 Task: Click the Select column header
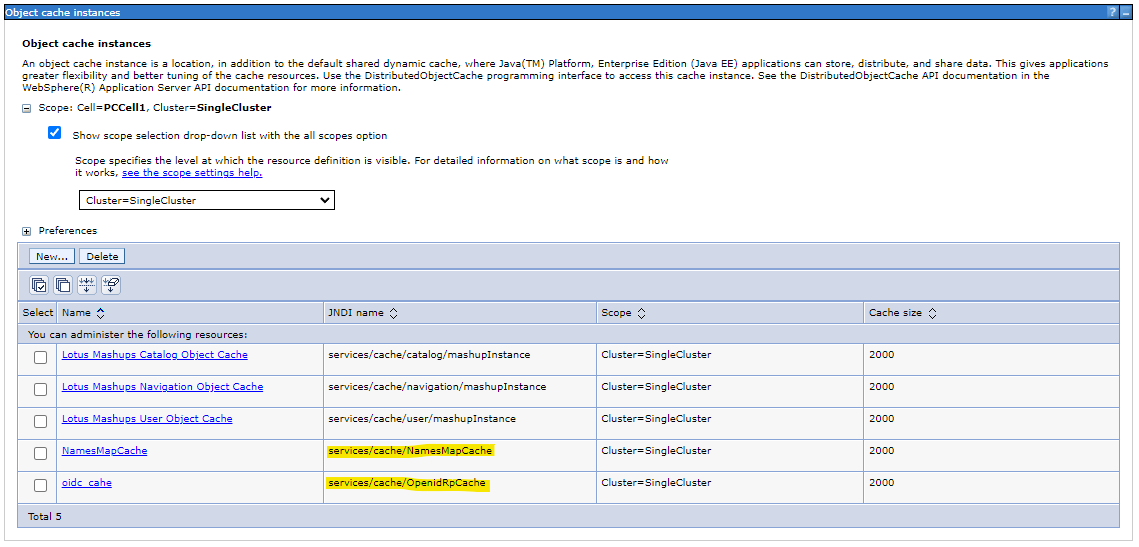(38, 312)
